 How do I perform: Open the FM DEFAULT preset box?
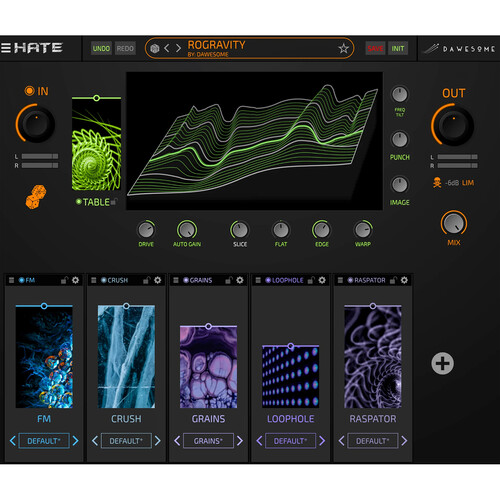point(44,441)
